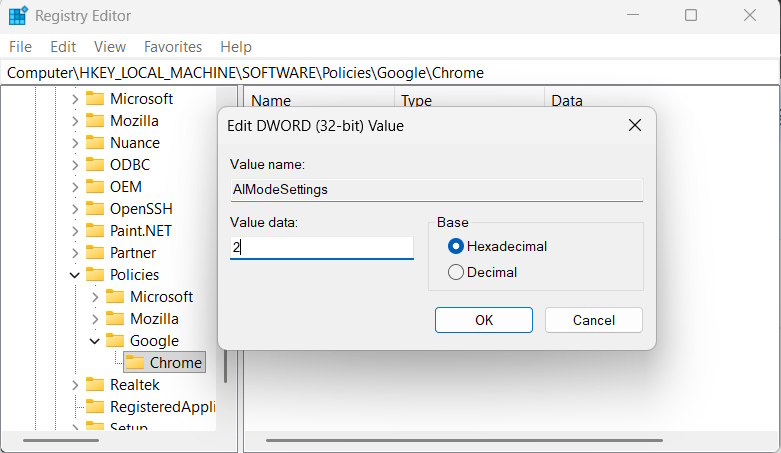781x453 pixels.
Task: Confirm the DWORD value with OK
Action: [x=484, y=320]
